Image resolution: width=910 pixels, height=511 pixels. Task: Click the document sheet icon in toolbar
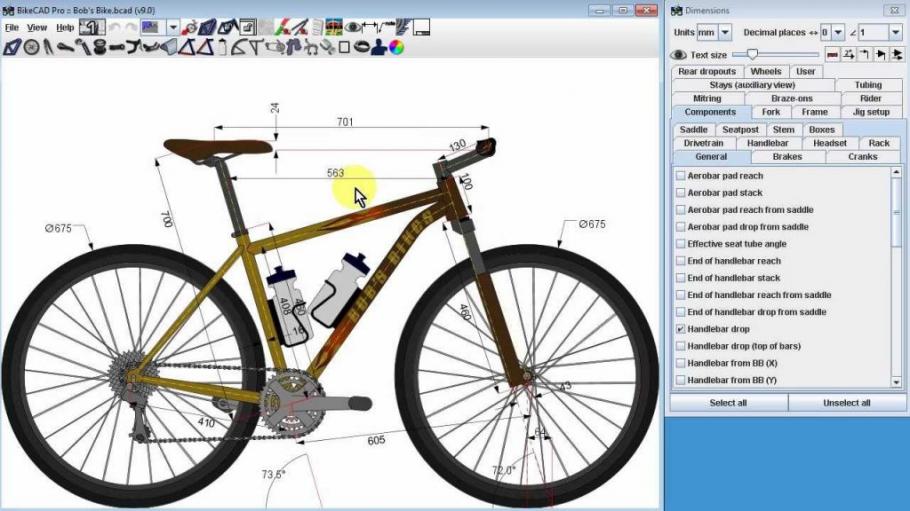[x=318, y=27]
